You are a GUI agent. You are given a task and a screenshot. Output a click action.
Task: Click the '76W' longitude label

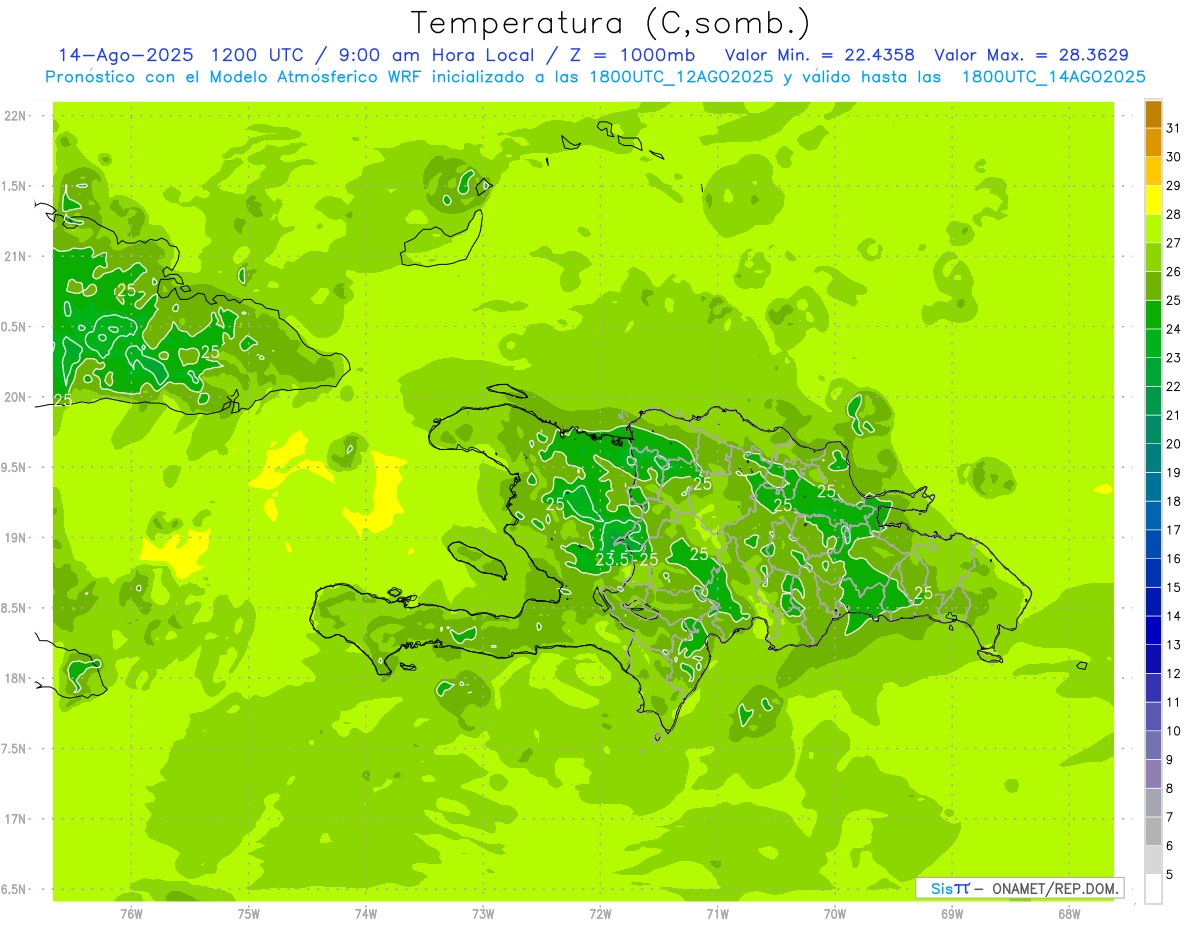[x=131, y=913]
